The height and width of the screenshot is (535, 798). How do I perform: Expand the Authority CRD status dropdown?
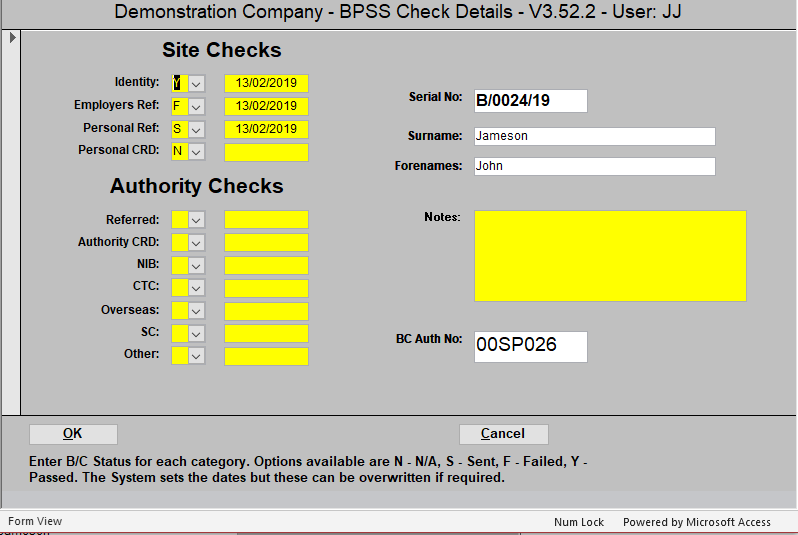coord(197,242)
